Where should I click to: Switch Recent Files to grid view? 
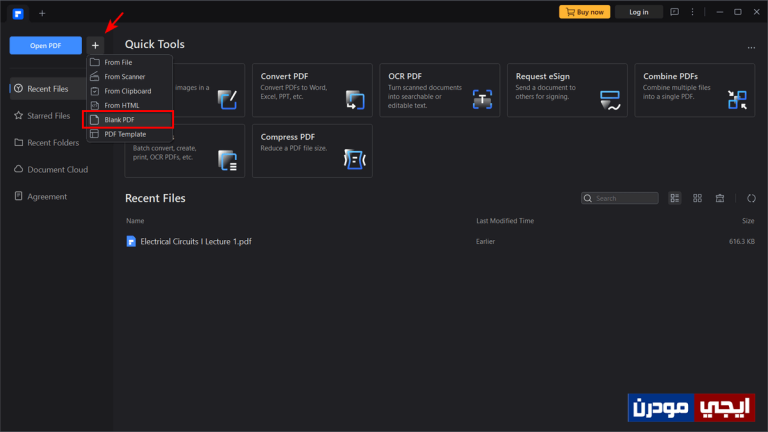tap(697, 198)
